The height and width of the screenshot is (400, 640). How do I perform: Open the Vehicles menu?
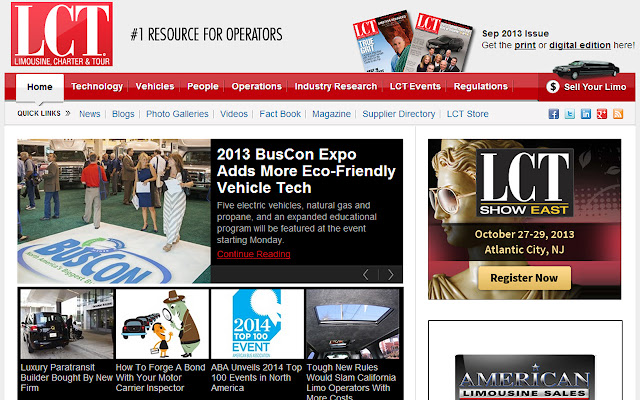coord(155,87)
